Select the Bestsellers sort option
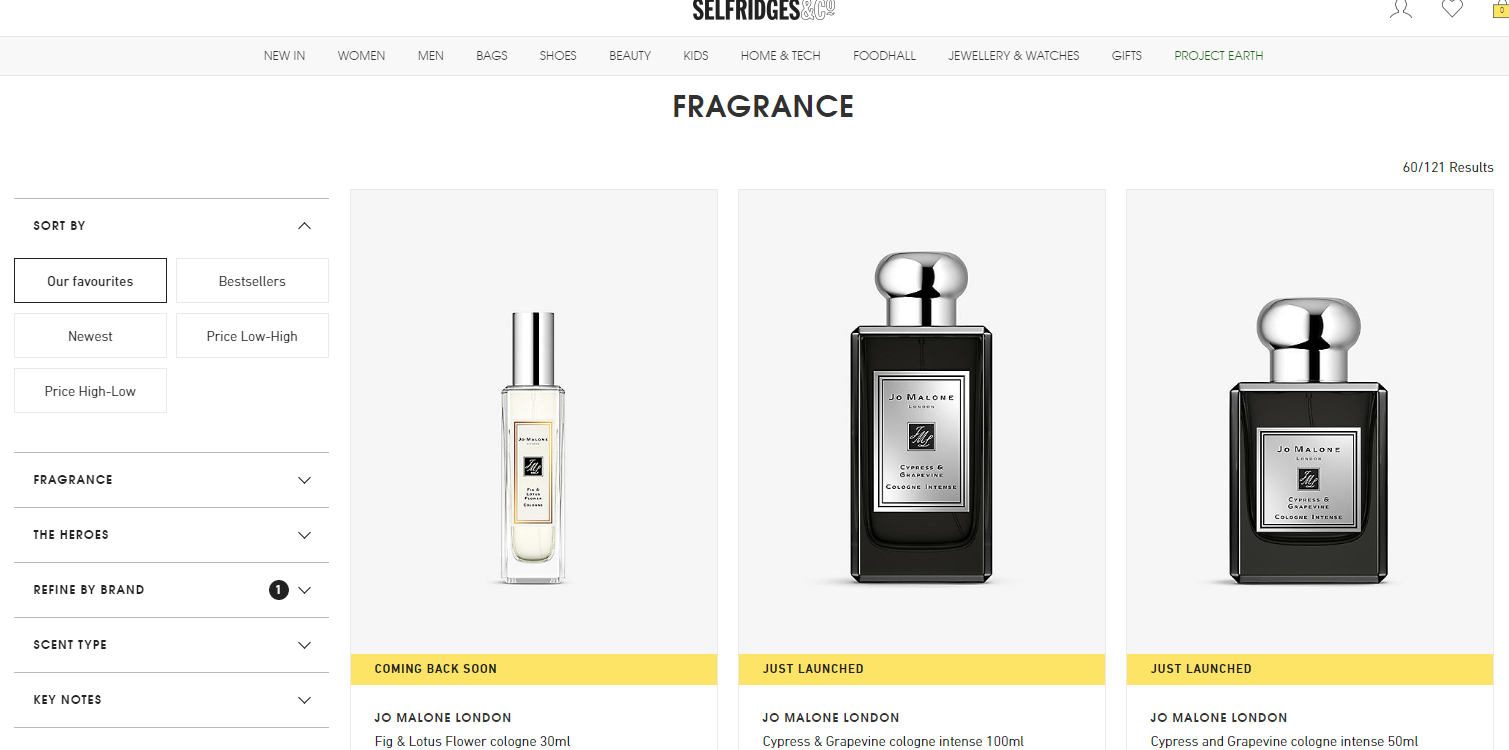The image size is (1509, 750). [252, 281]
